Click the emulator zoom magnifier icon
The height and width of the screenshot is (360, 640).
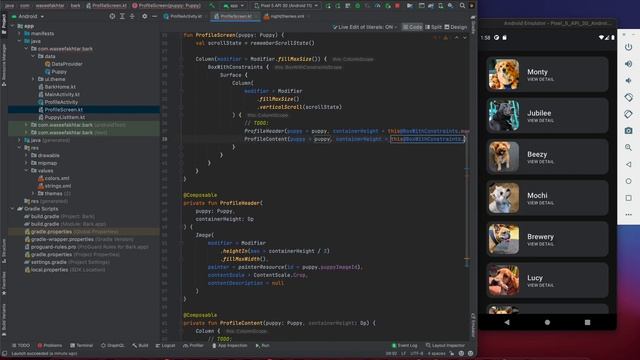pyautogui.click(x=628, y=147)
